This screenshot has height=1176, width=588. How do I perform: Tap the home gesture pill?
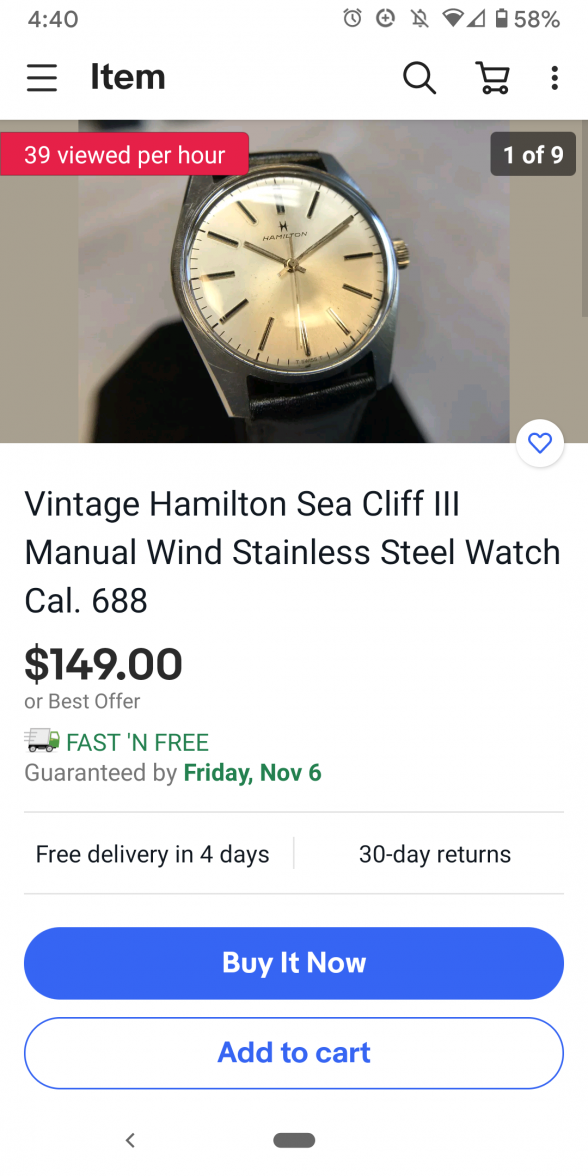pos(294,1140)
